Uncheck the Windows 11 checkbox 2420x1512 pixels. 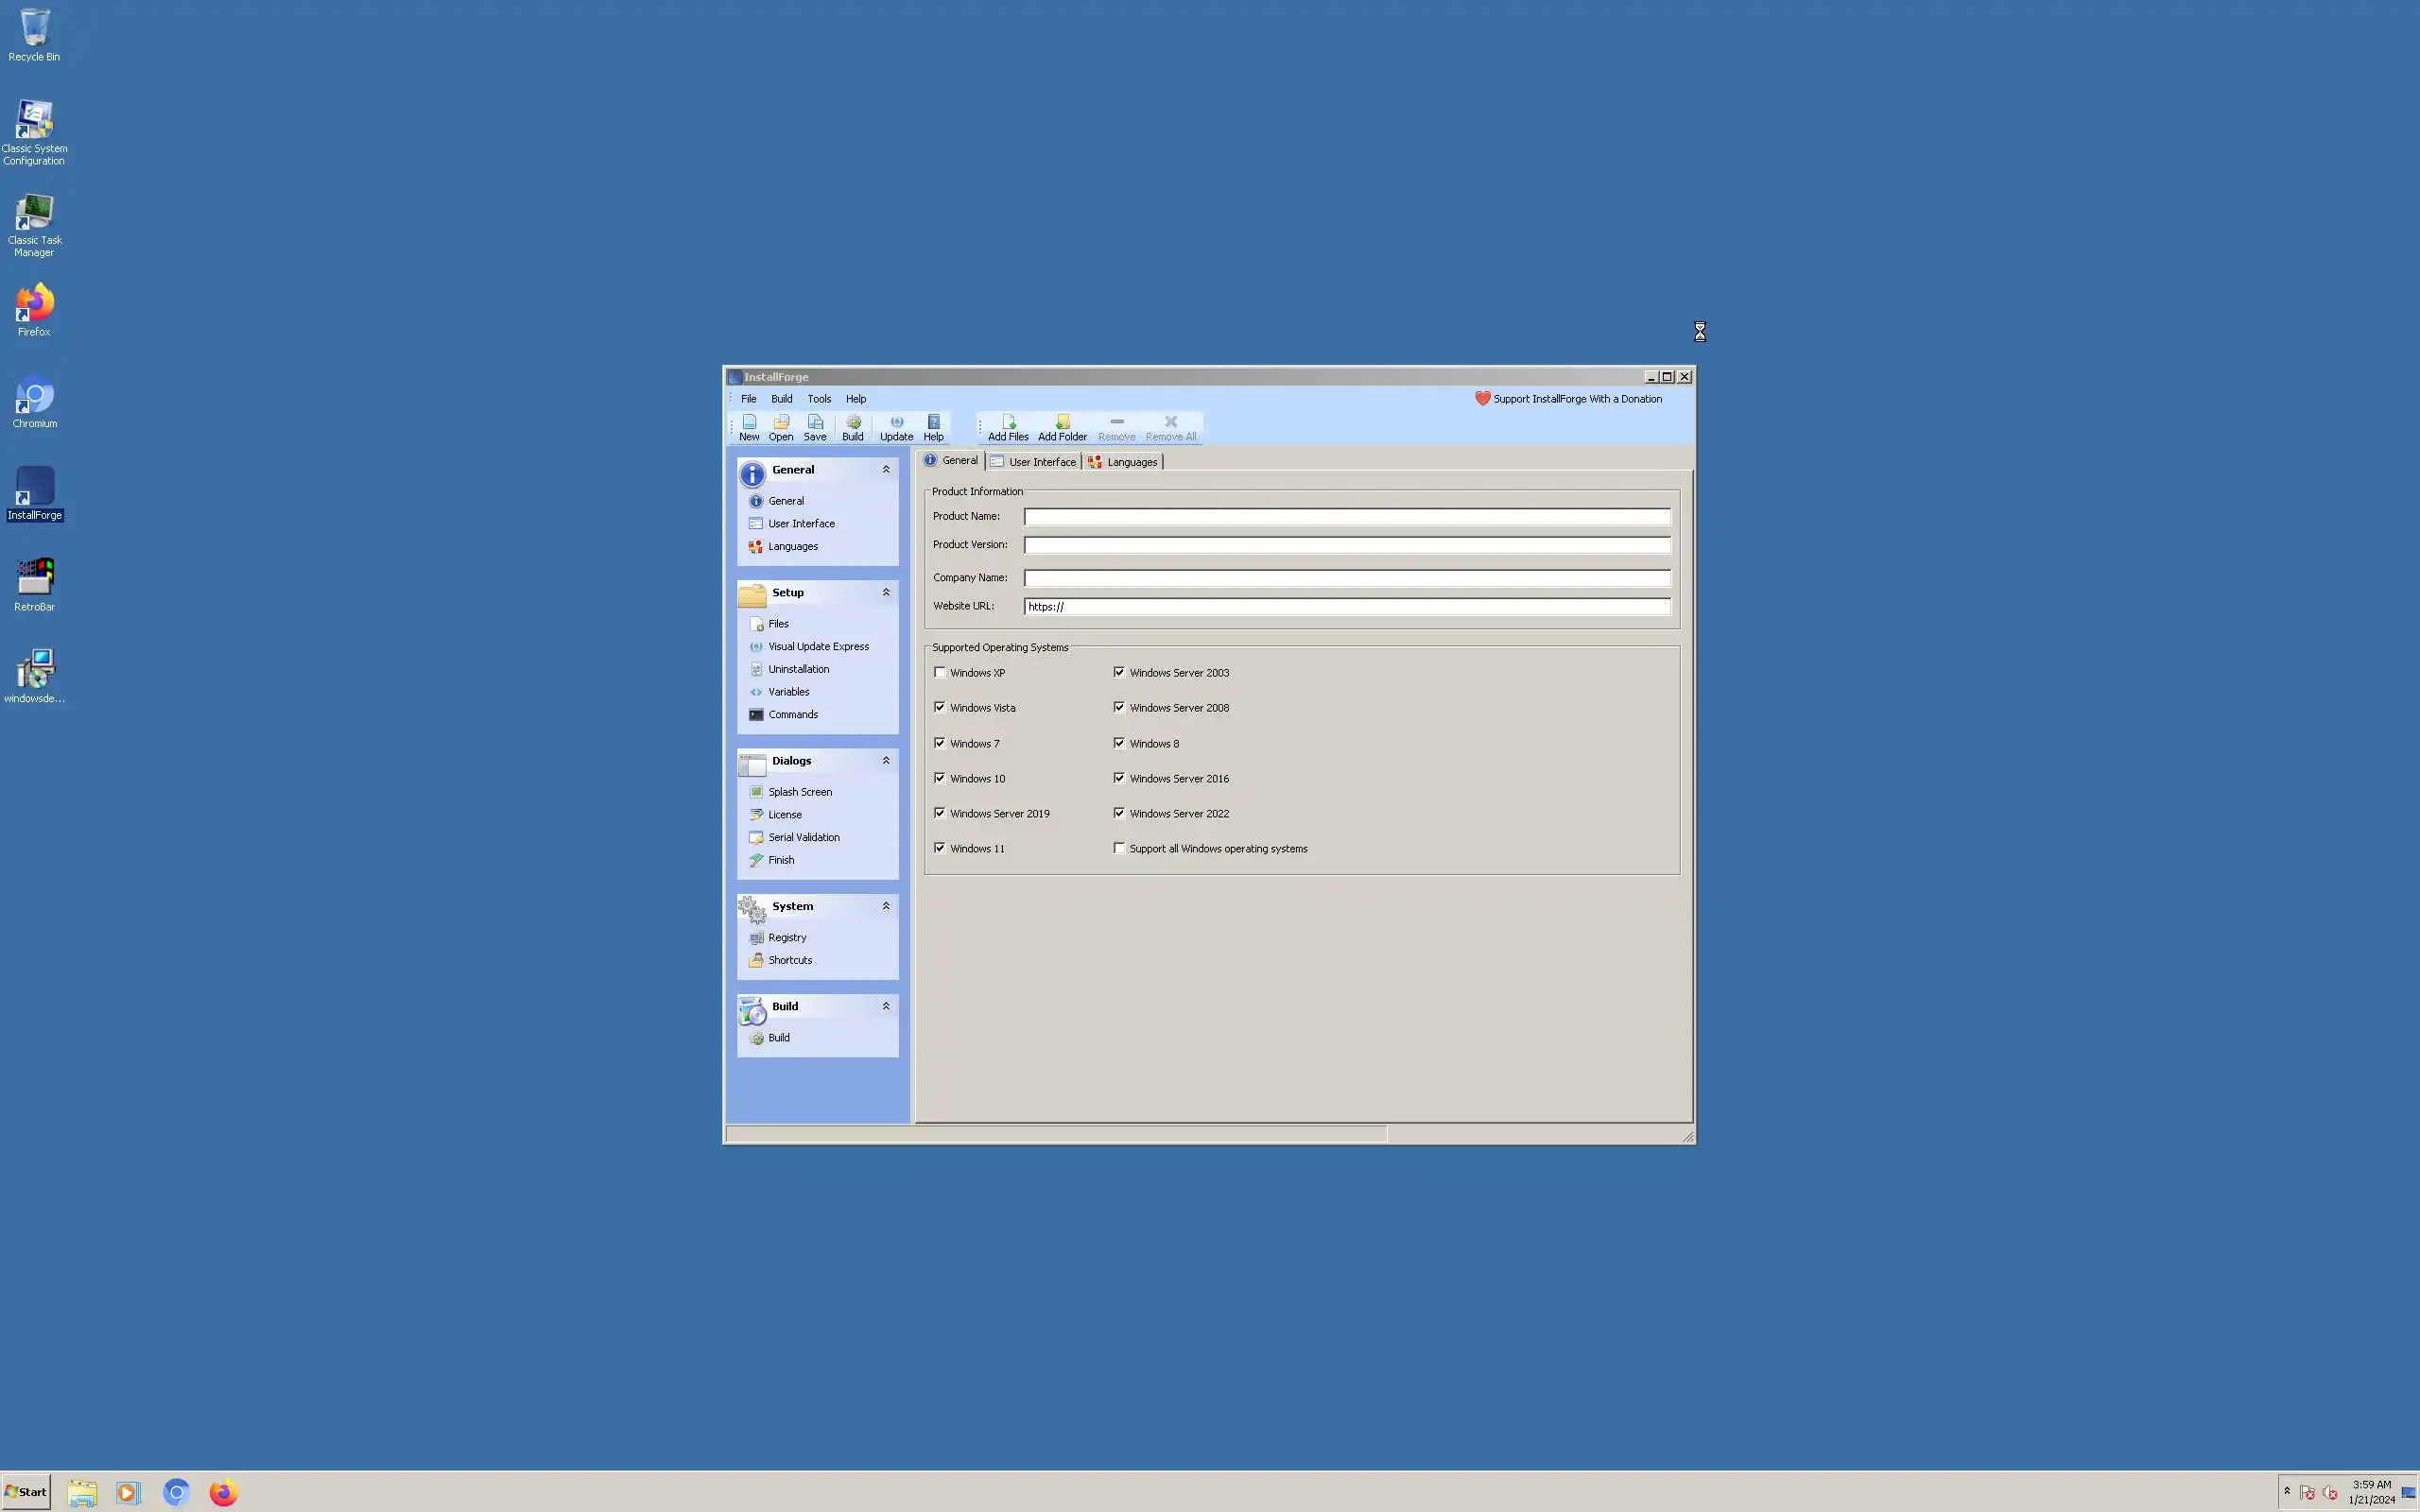[x=940, y=848]
